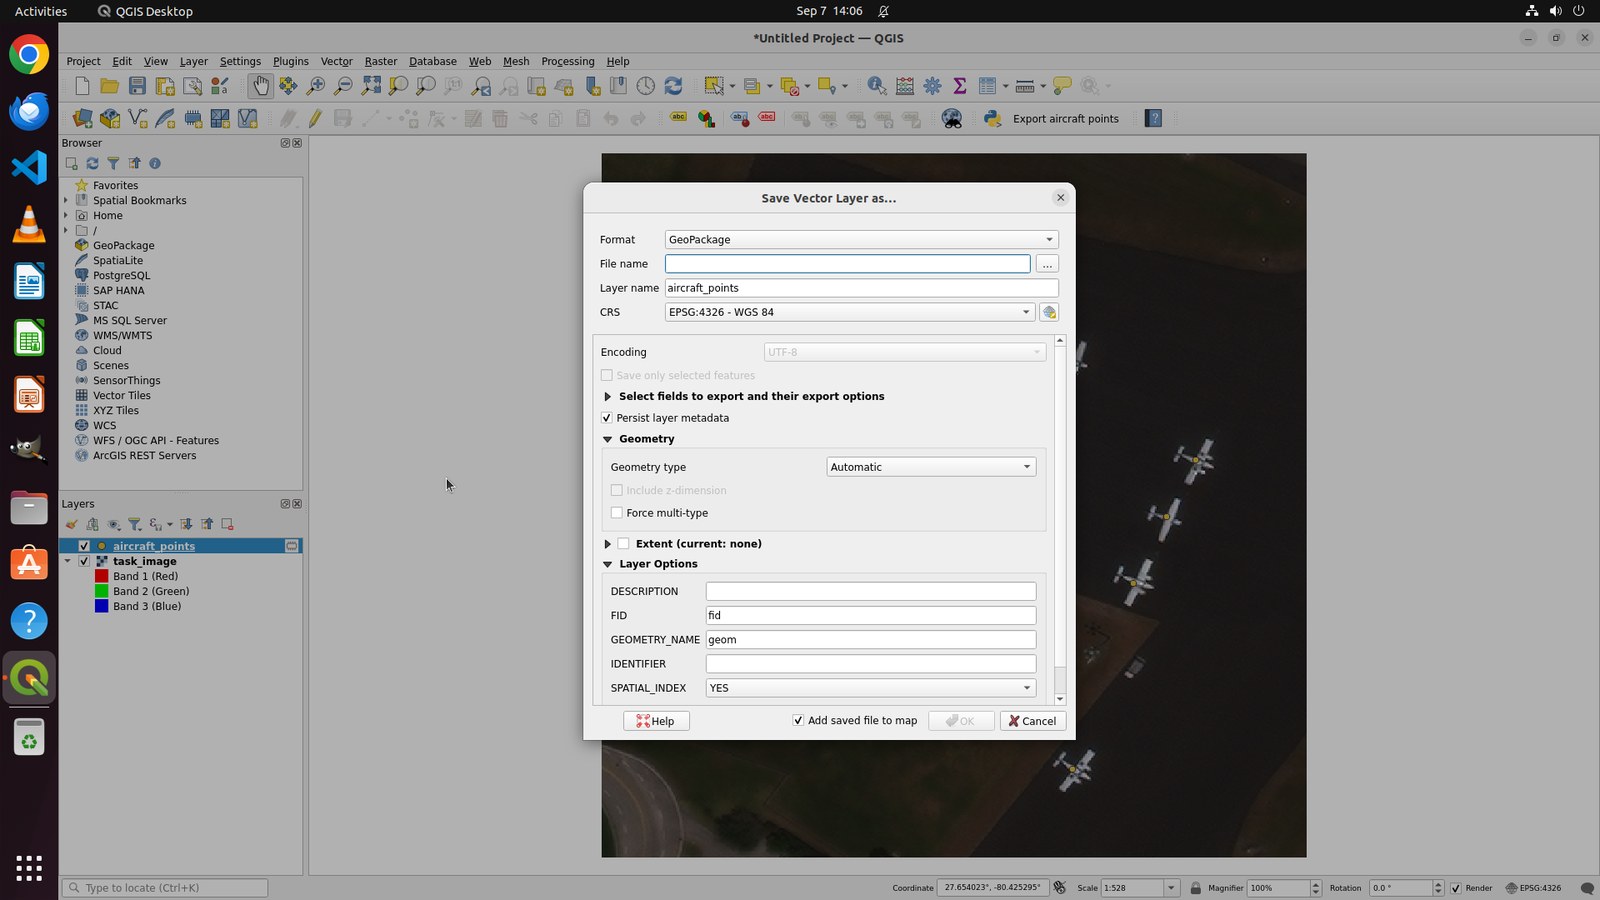Click the Zoom In magnifier icon

pyautogui.click(x=316, y=86)
